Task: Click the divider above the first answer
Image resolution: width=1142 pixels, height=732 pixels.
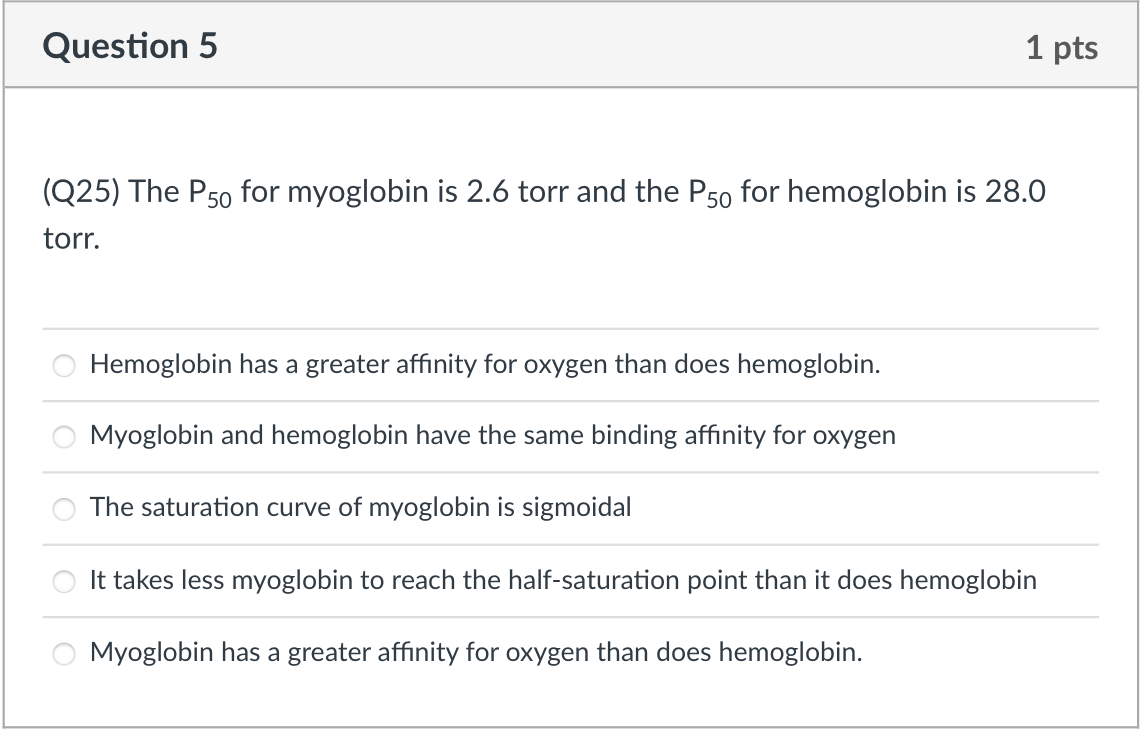Action: (570, 329)
